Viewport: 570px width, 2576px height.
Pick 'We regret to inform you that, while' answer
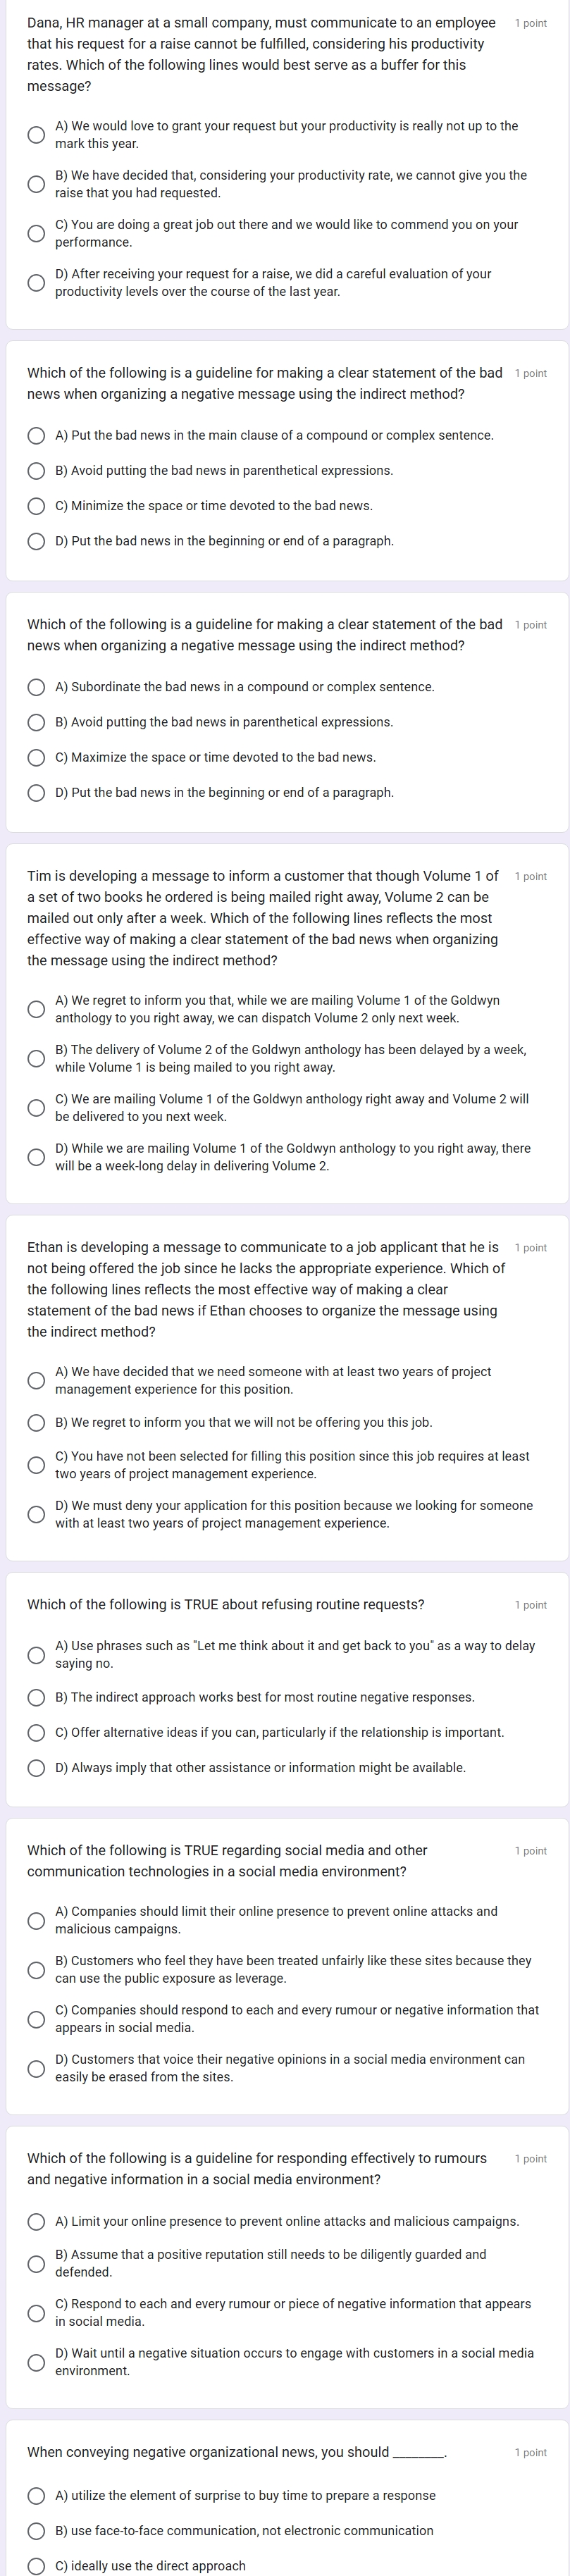click(36, 1009)
